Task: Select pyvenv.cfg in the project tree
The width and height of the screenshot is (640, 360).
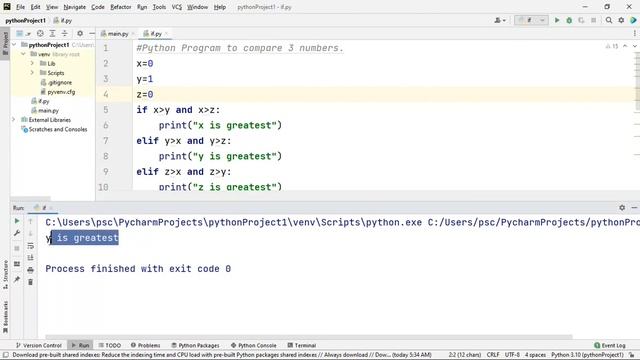Action: pyautogui.click(x=61, y=92)
